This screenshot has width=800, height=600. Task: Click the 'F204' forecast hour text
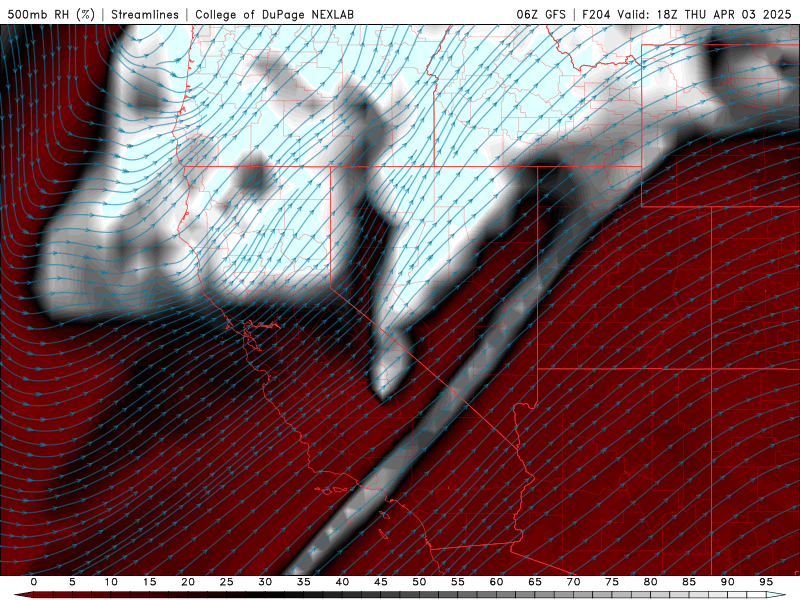[596, 14]
